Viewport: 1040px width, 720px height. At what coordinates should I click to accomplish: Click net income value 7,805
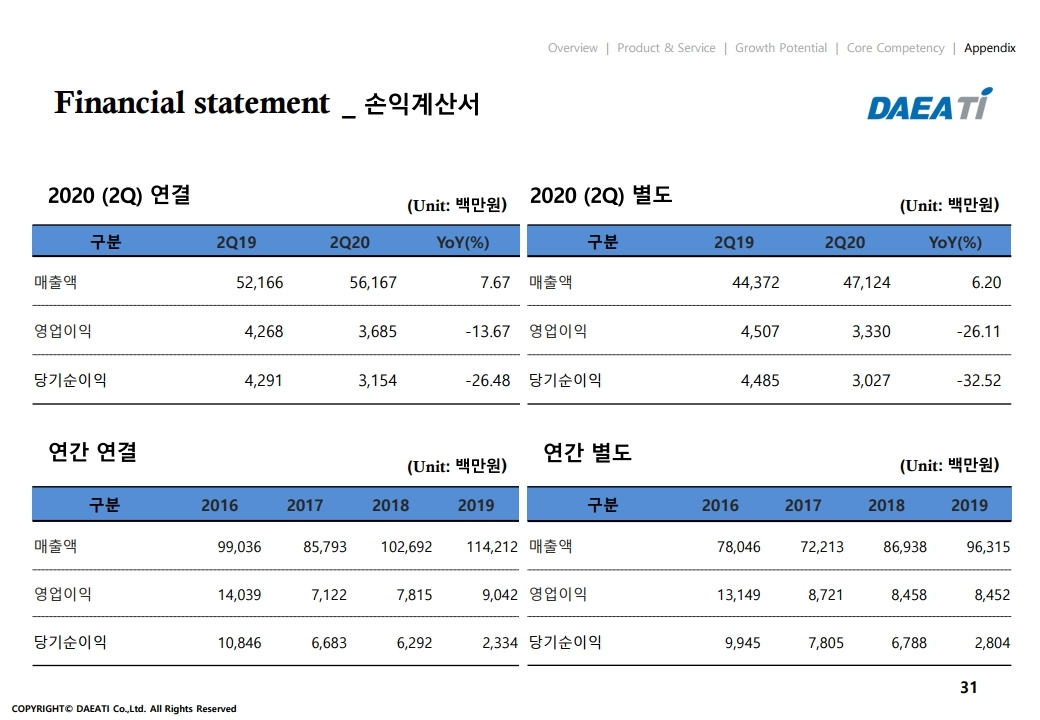tap(826, 643)
